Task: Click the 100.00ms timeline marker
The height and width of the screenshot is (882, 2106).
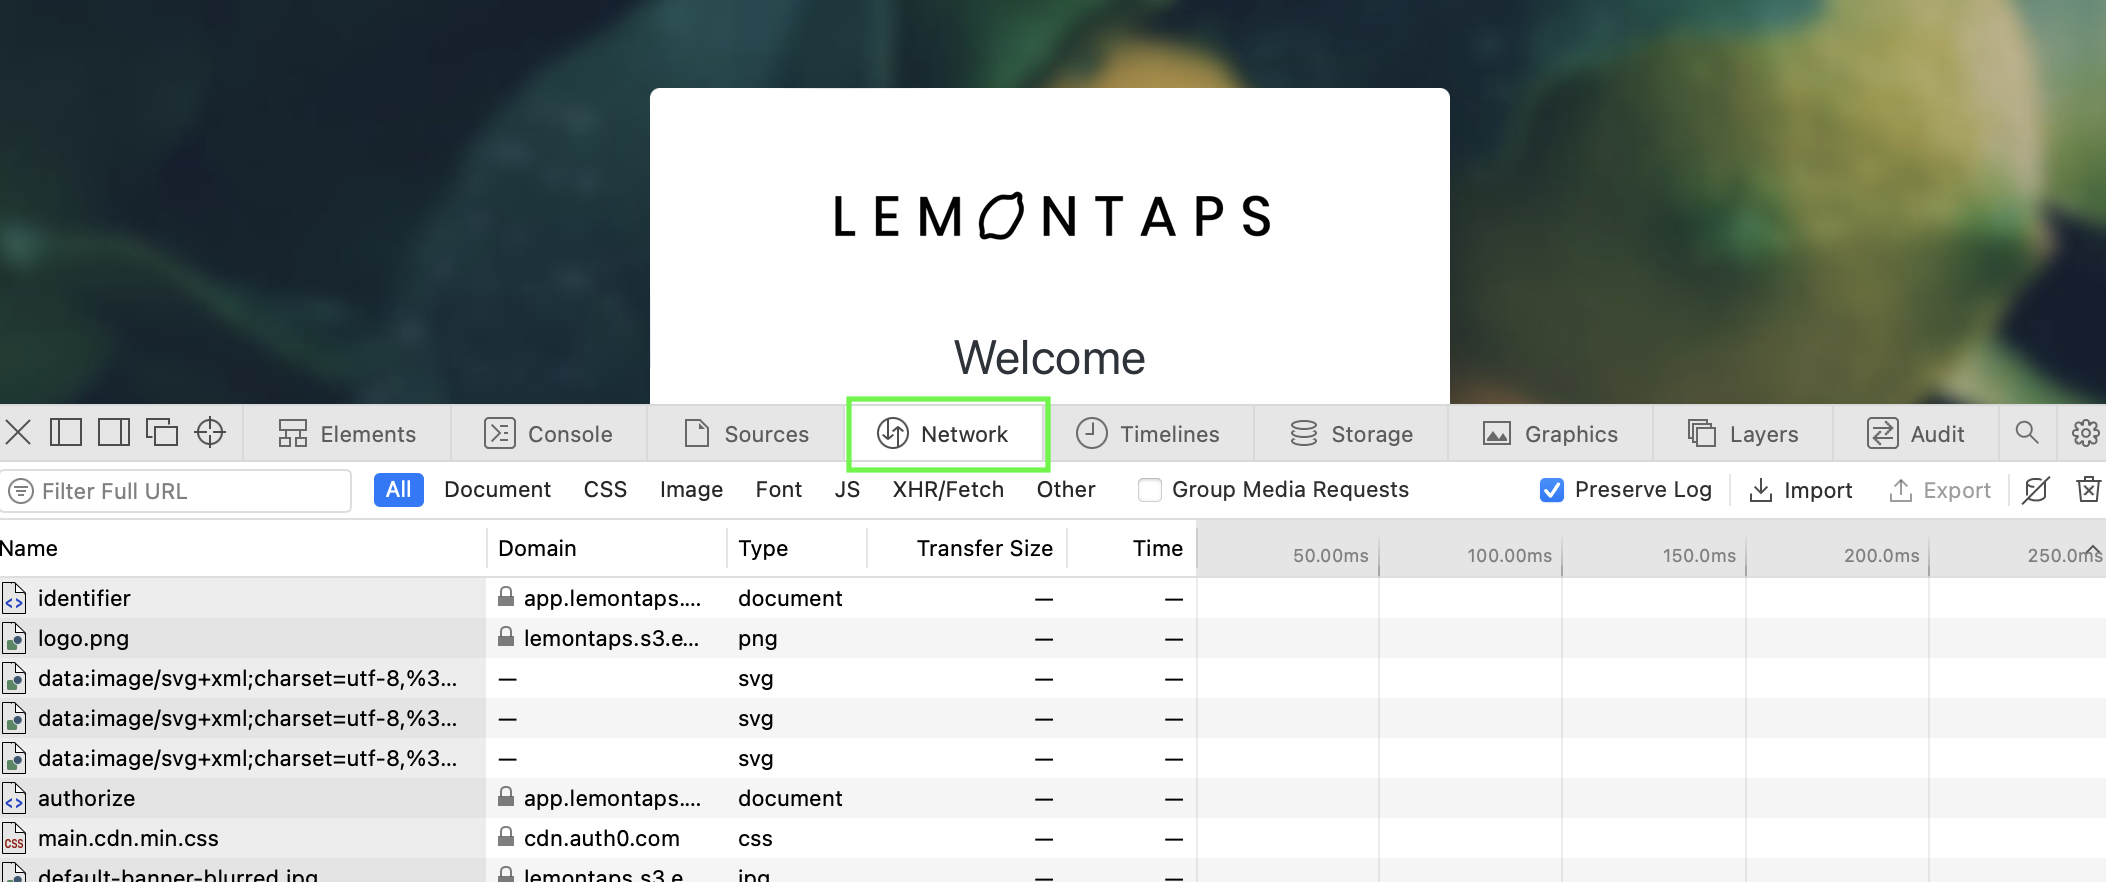Action: tap(1509, 555)
